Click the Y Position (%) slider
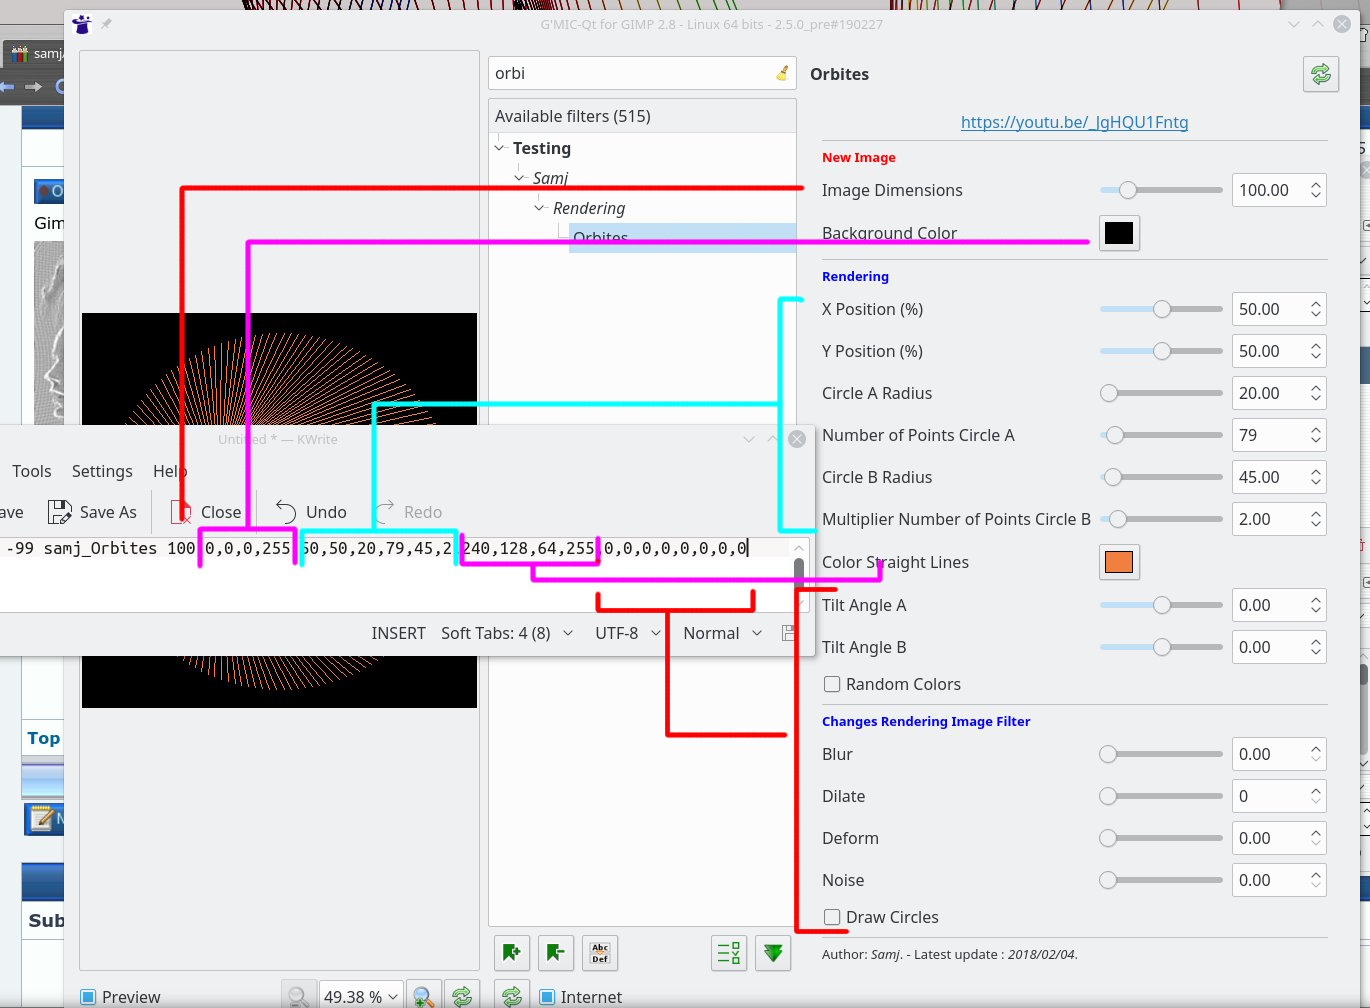Image resolution: width=1370 pixels, height=1008 pixels. tap(1161, 351)
